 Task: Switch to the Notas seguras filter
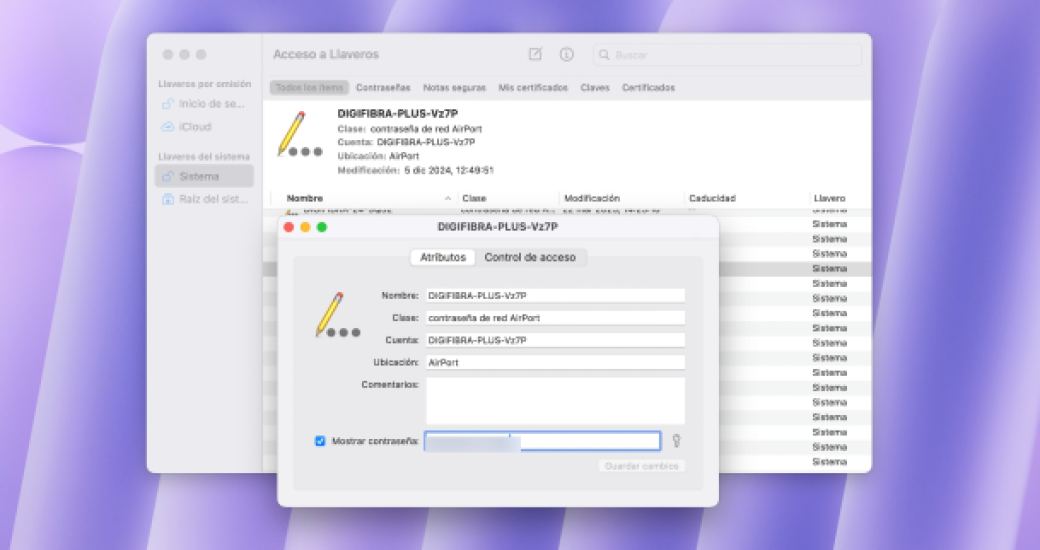tap(454, 88)
